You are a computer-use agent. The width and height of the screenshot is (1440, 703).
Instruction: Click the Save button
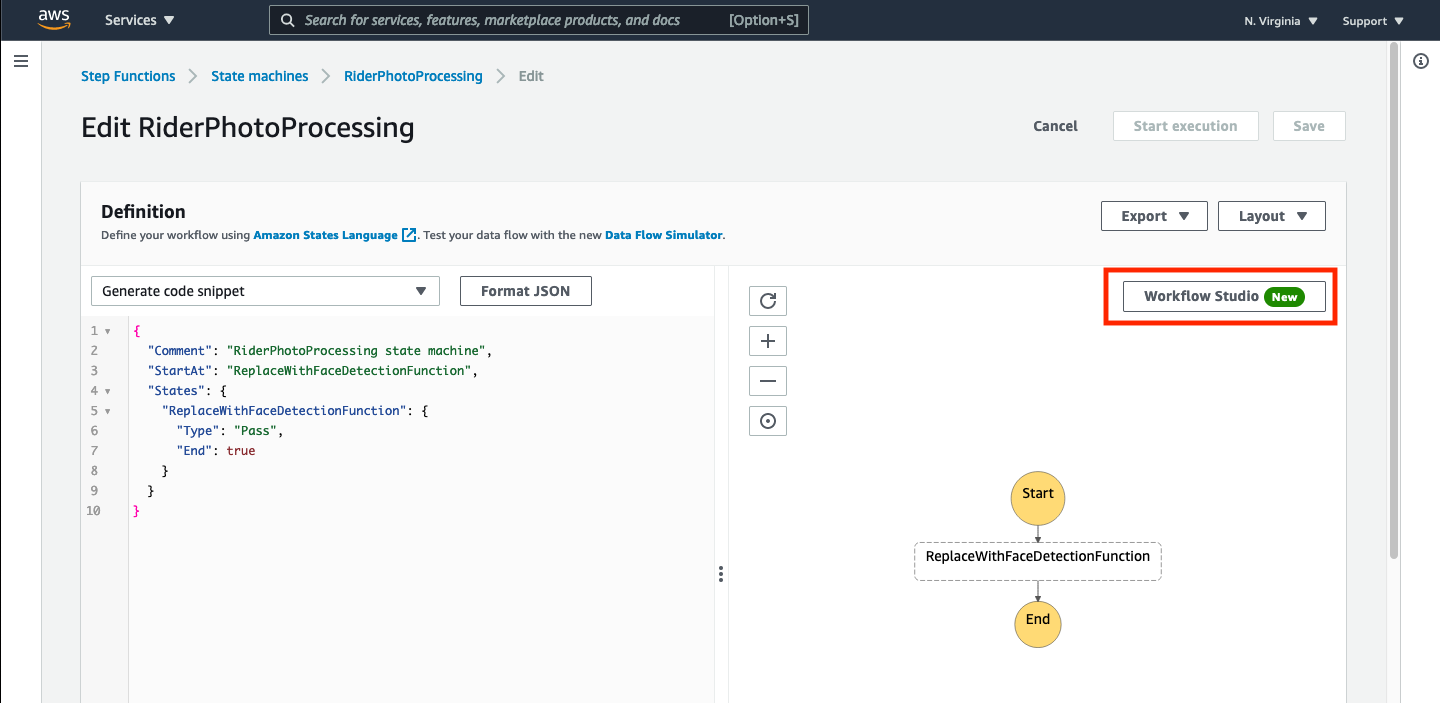(x=1309, y=126)
